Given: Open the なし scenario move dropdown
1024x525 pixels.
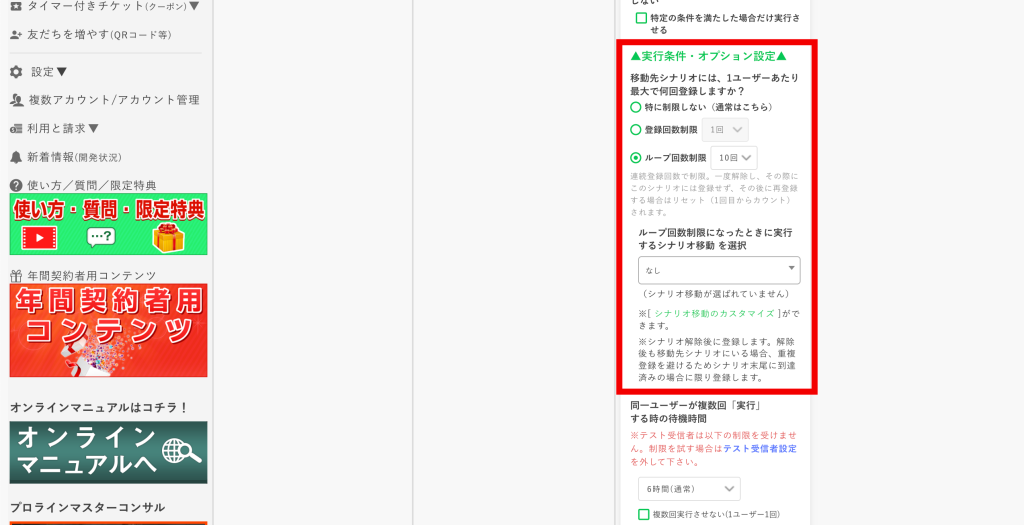Looking at the screenshot, I should pyautogui.click(x=719, y=270).
